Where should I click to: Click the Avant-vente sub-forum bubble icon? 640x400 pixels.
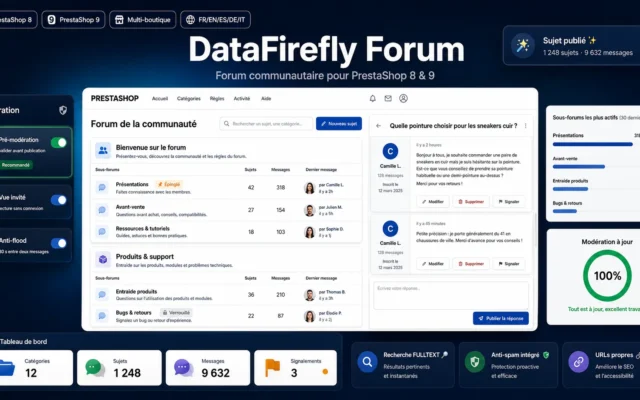(x=102, y=210)
